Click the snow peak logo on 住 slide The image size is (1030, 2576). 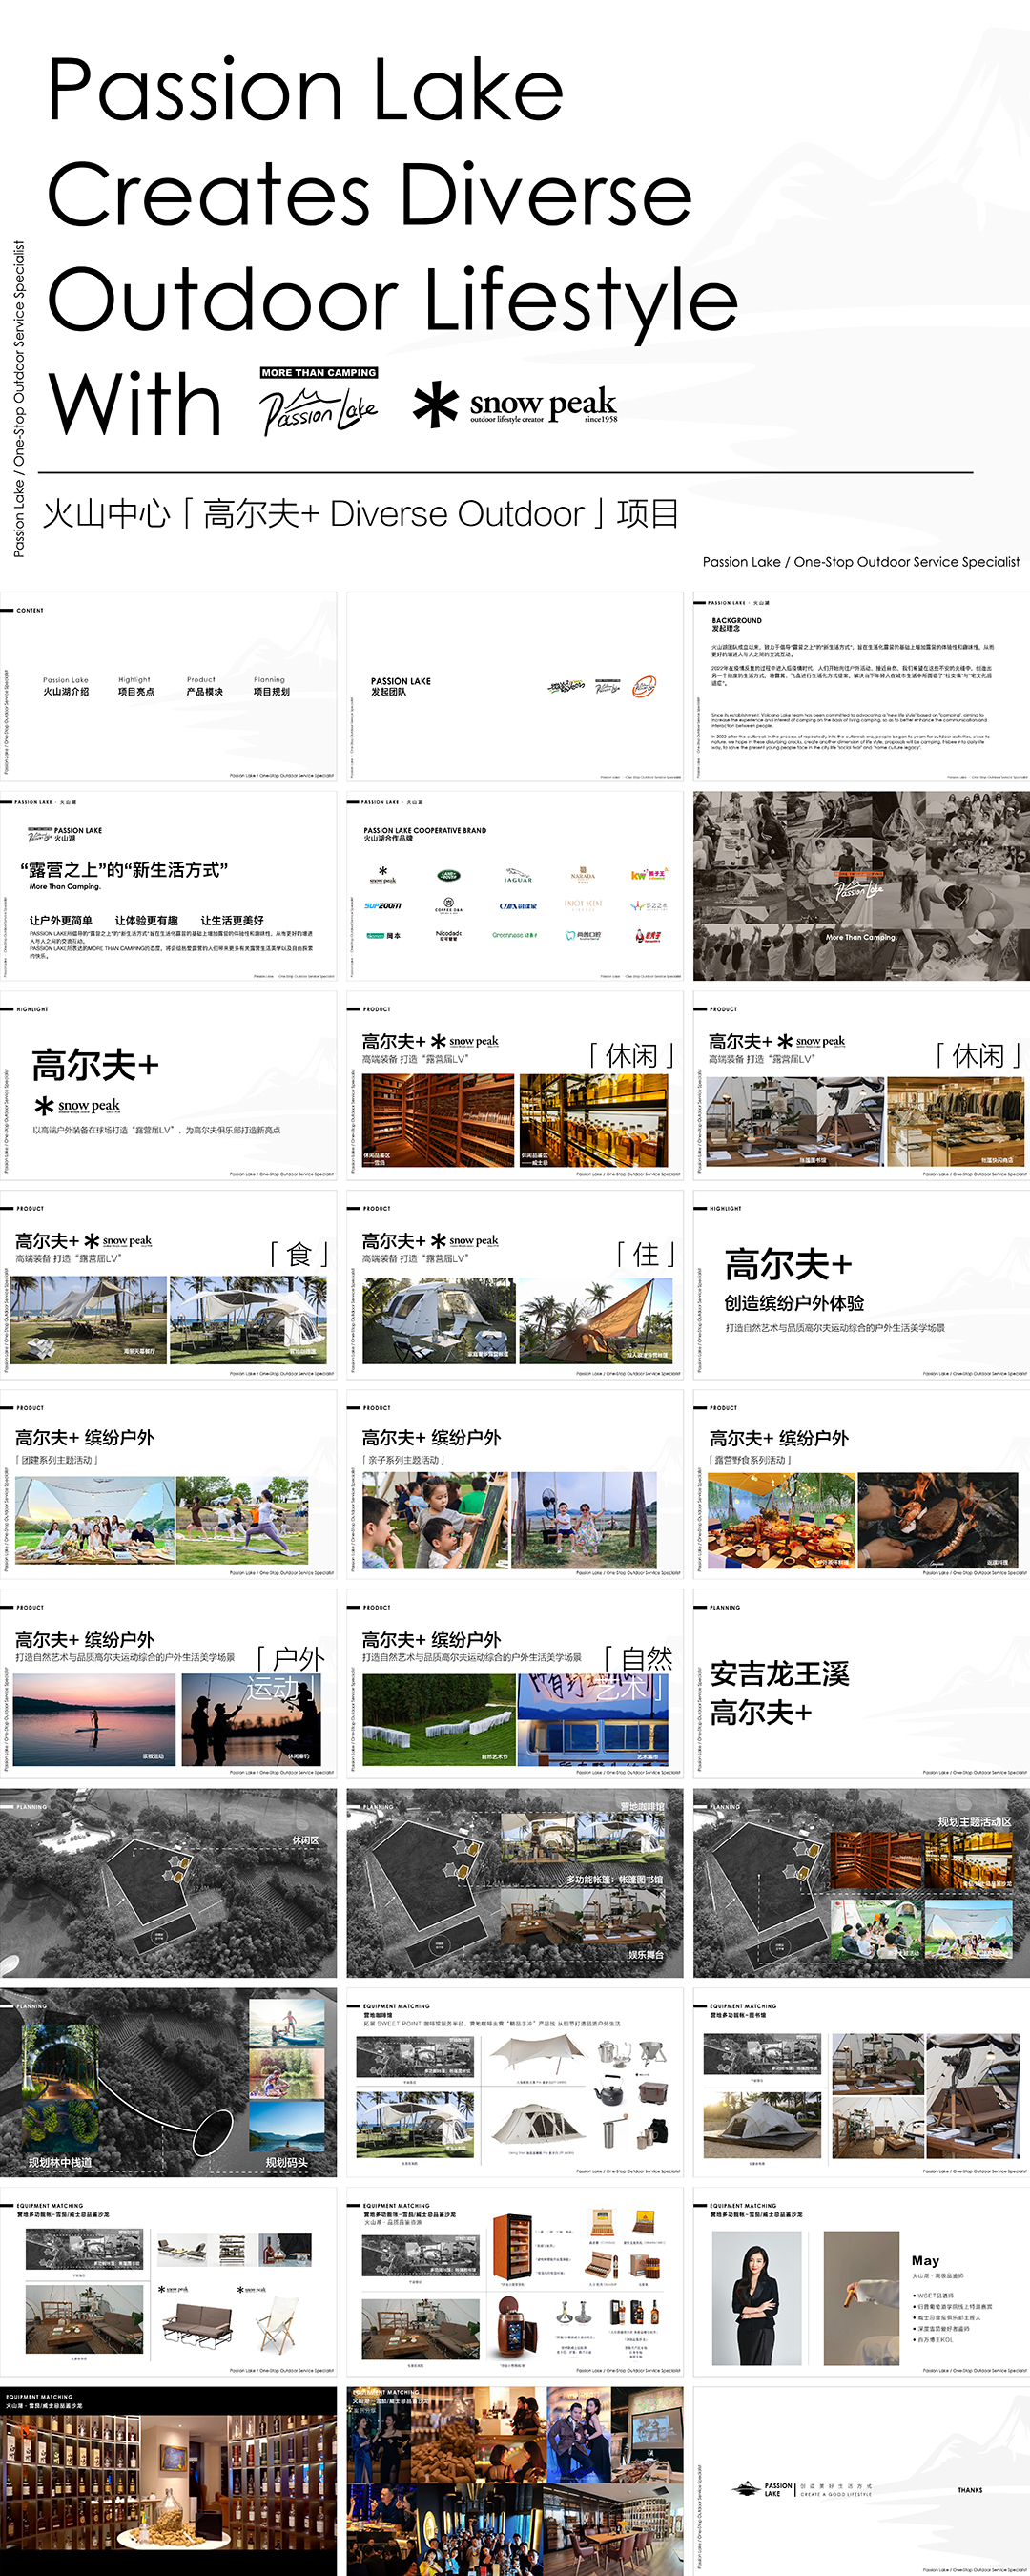point(465,1240)
